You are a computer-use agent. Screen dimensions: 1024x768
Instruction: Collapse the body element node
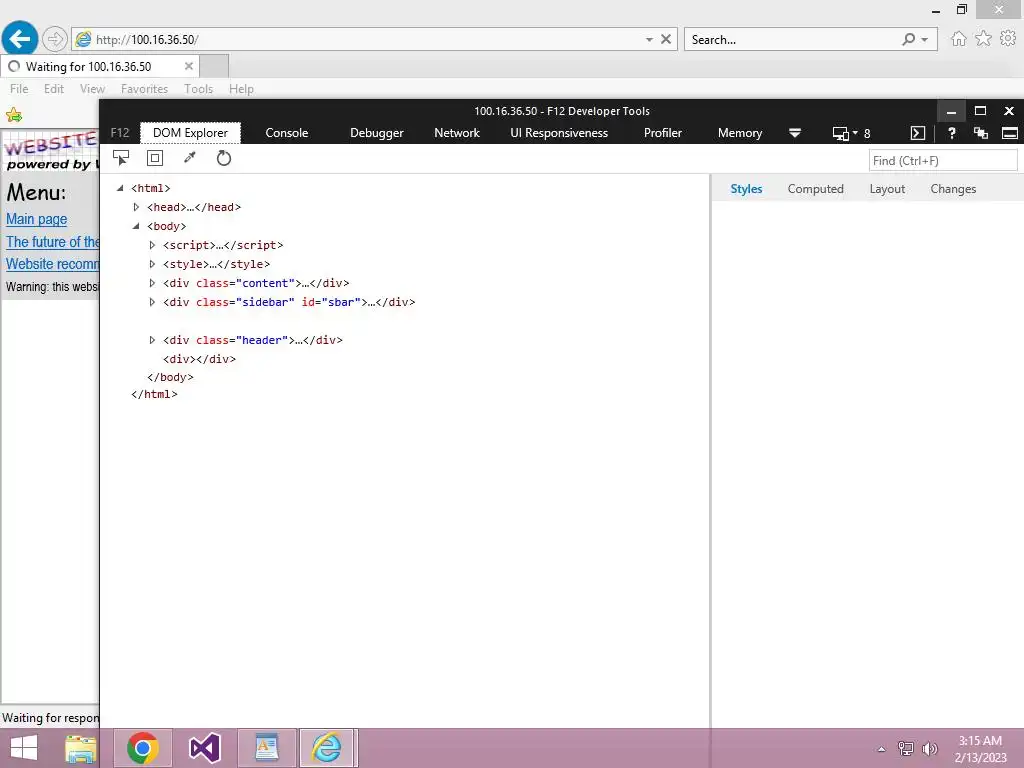pyautogui.click(x=136, y=226)
